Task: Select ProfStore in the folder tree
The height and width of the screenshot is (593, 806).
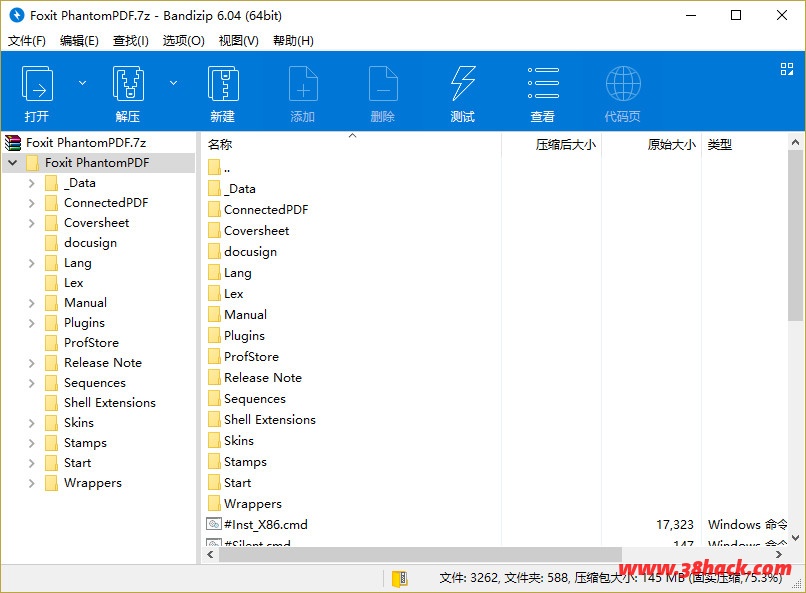Action: 91,343
